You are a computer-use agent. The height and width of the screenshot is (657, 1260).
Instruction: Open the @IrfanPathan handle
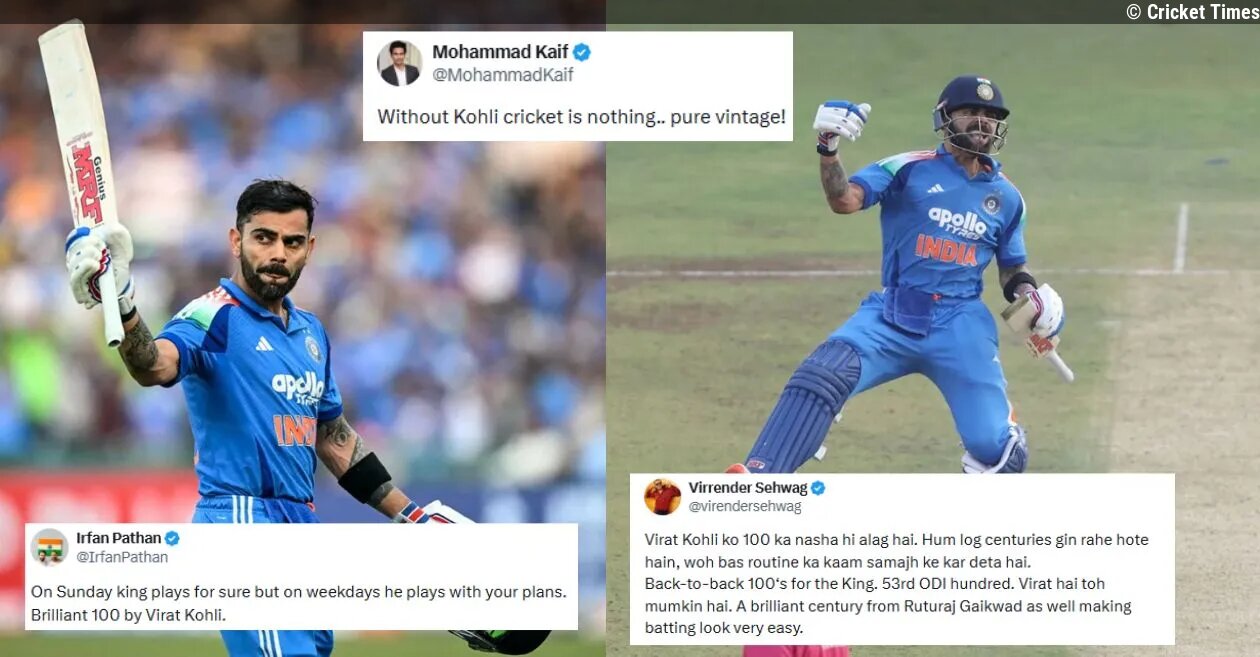tap(122, 557)
